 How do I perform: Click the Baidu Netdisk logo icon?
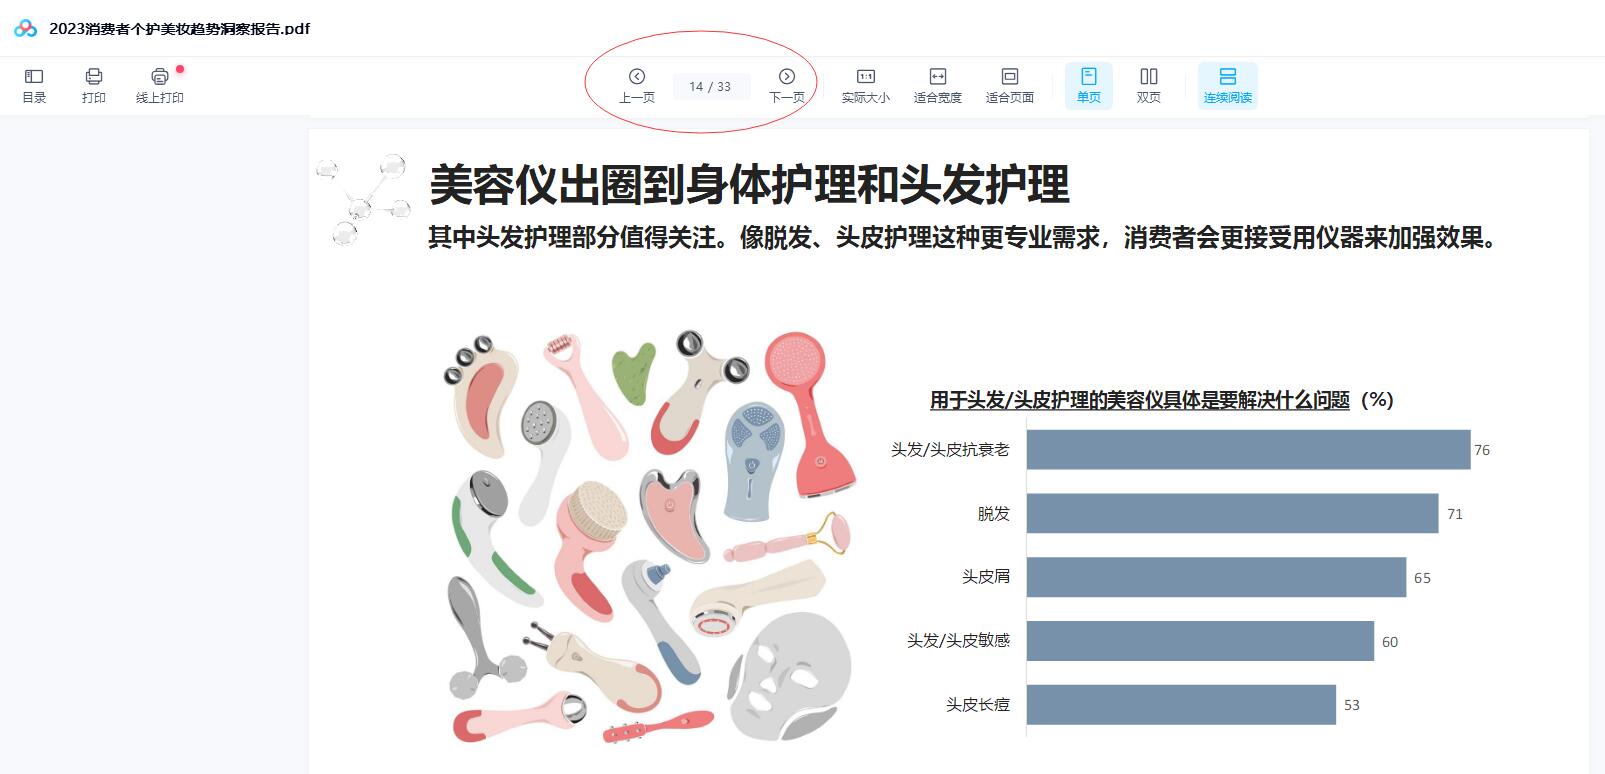click(25, 28)
